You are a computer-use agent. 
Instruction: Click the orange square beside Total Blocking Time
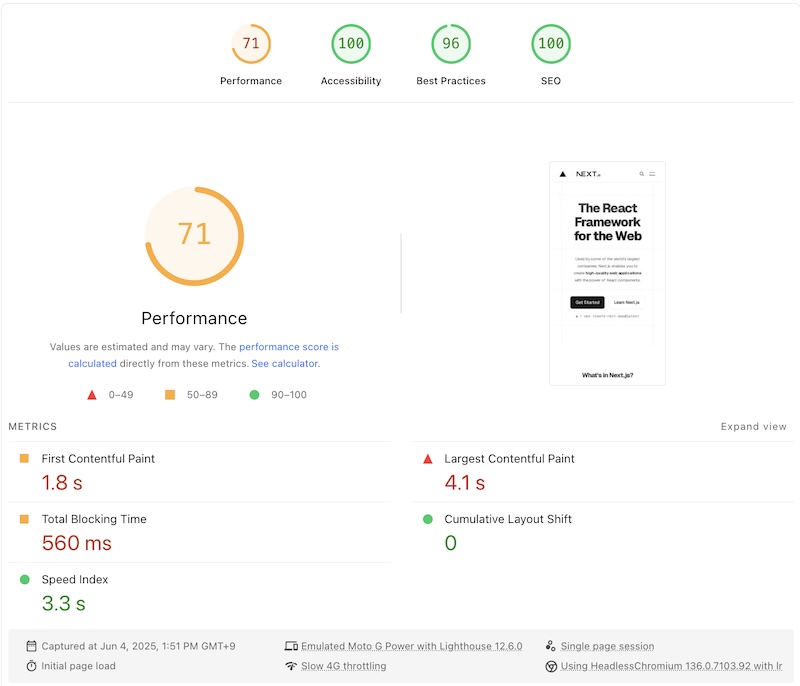[x=24, y=519]
